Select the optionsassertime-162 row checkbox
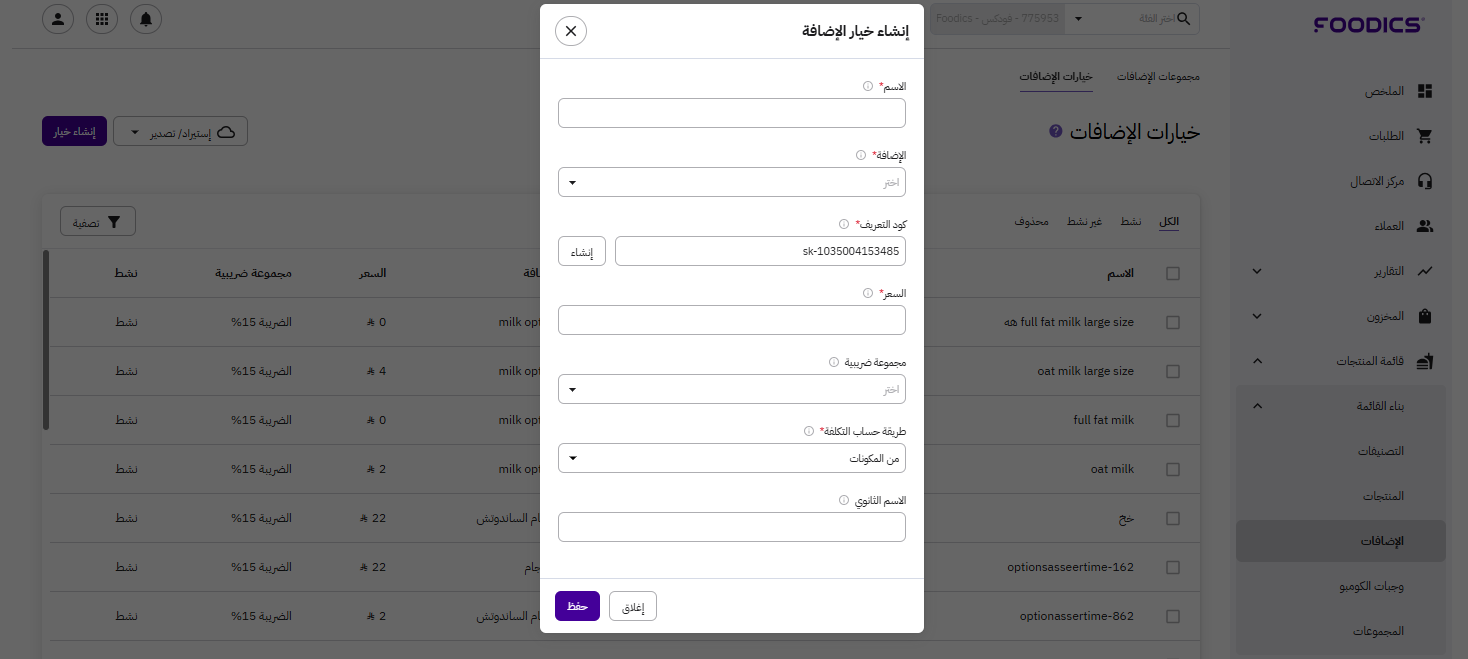The height and width of the screenshot is (659, 1468). point(1173,567)
